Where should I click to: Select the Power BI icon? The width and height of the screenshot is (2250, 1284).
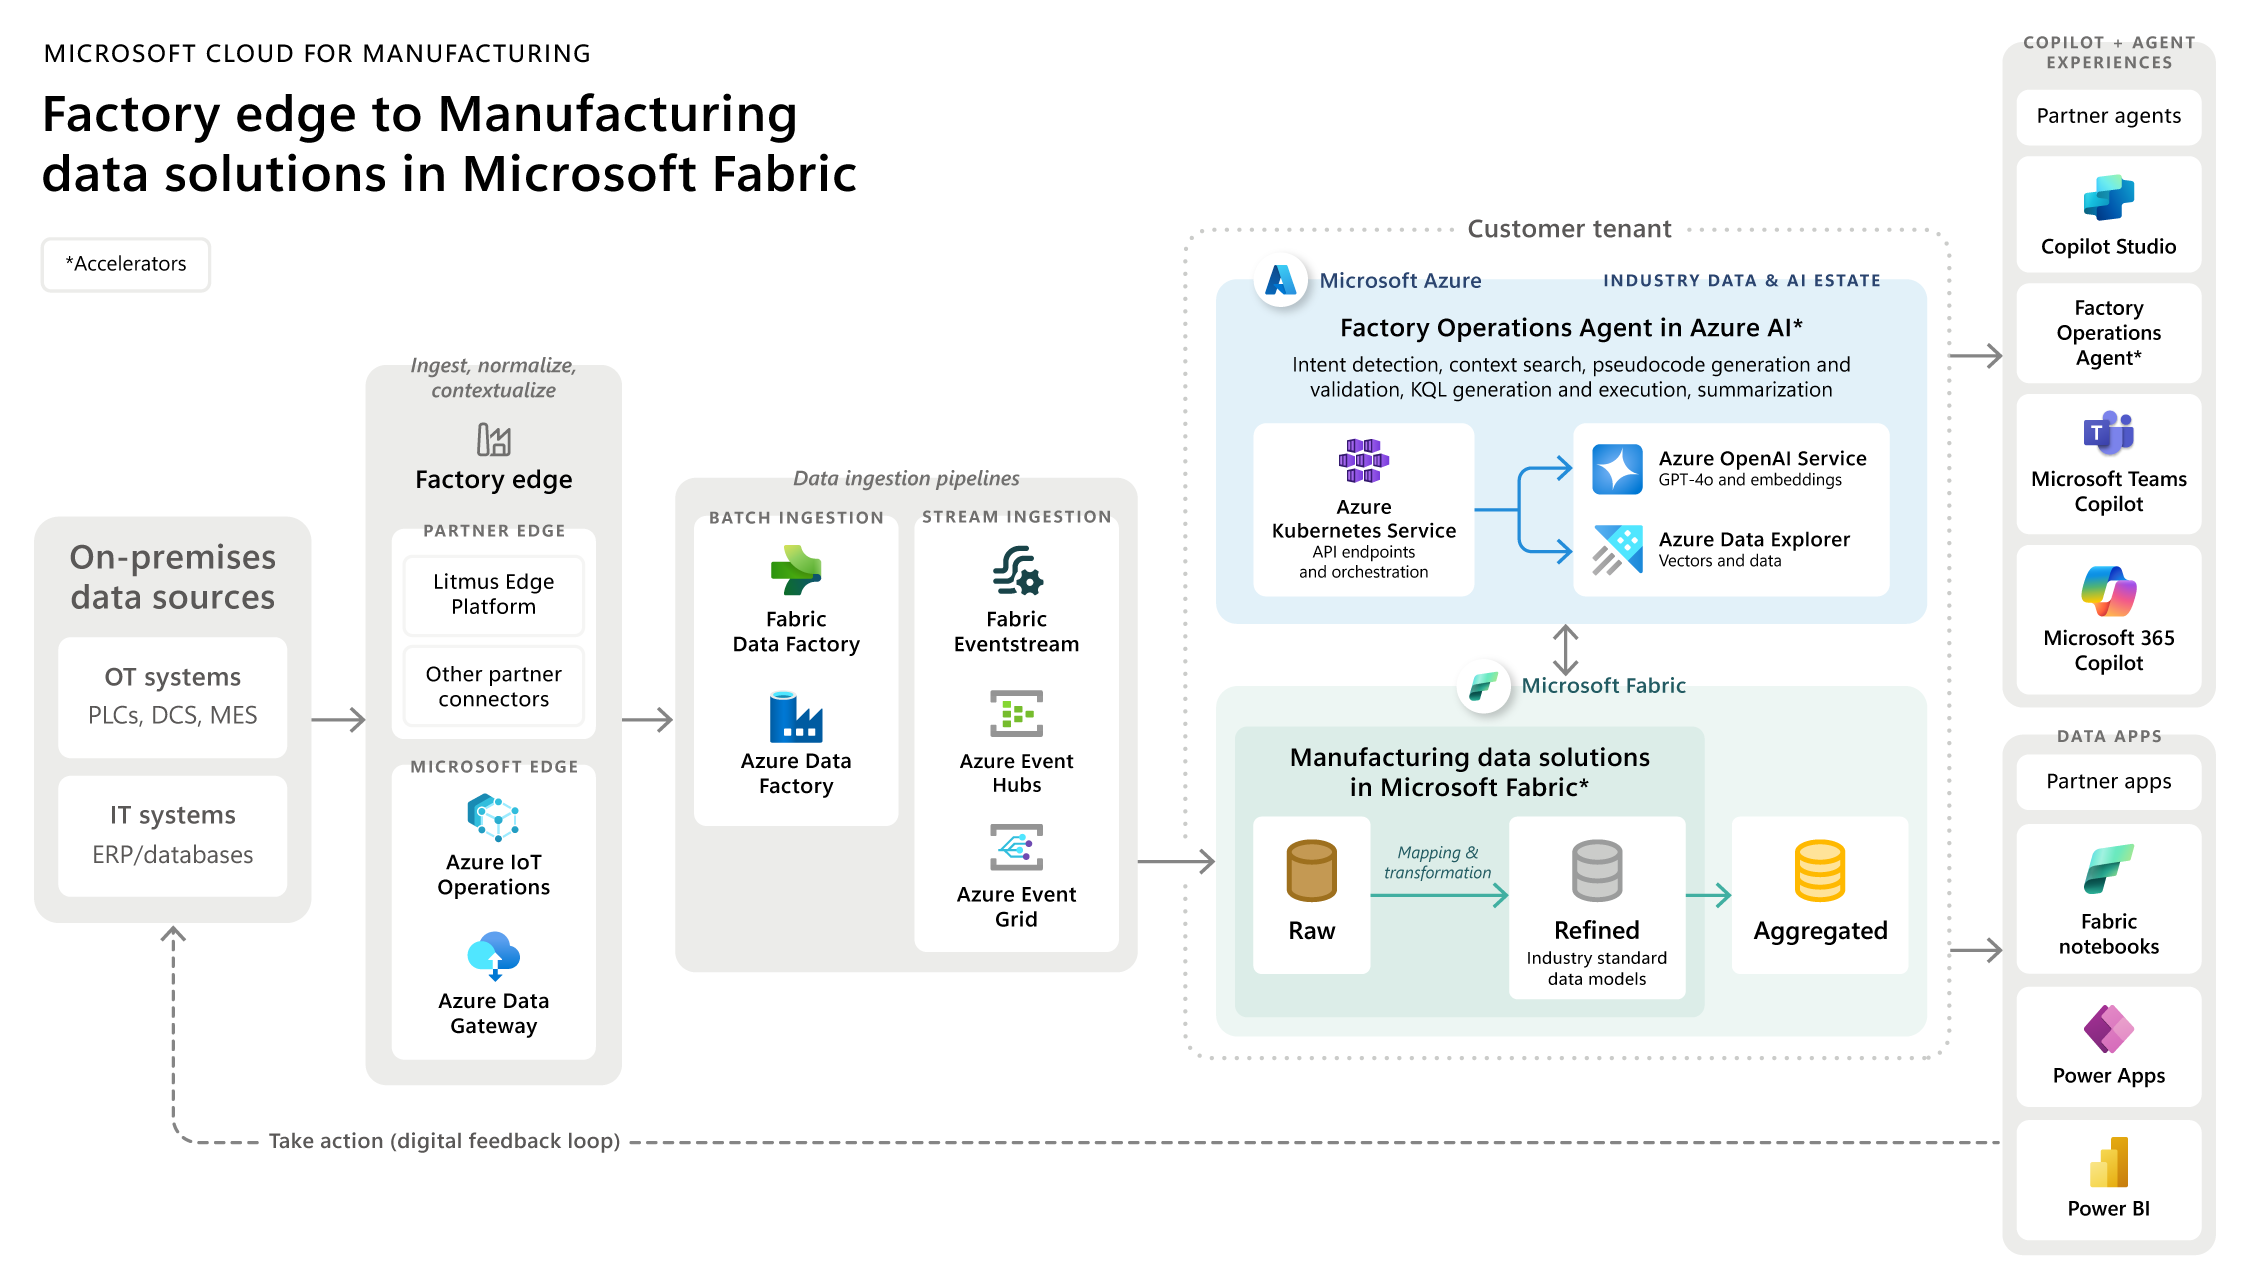coord(2108,1163)
